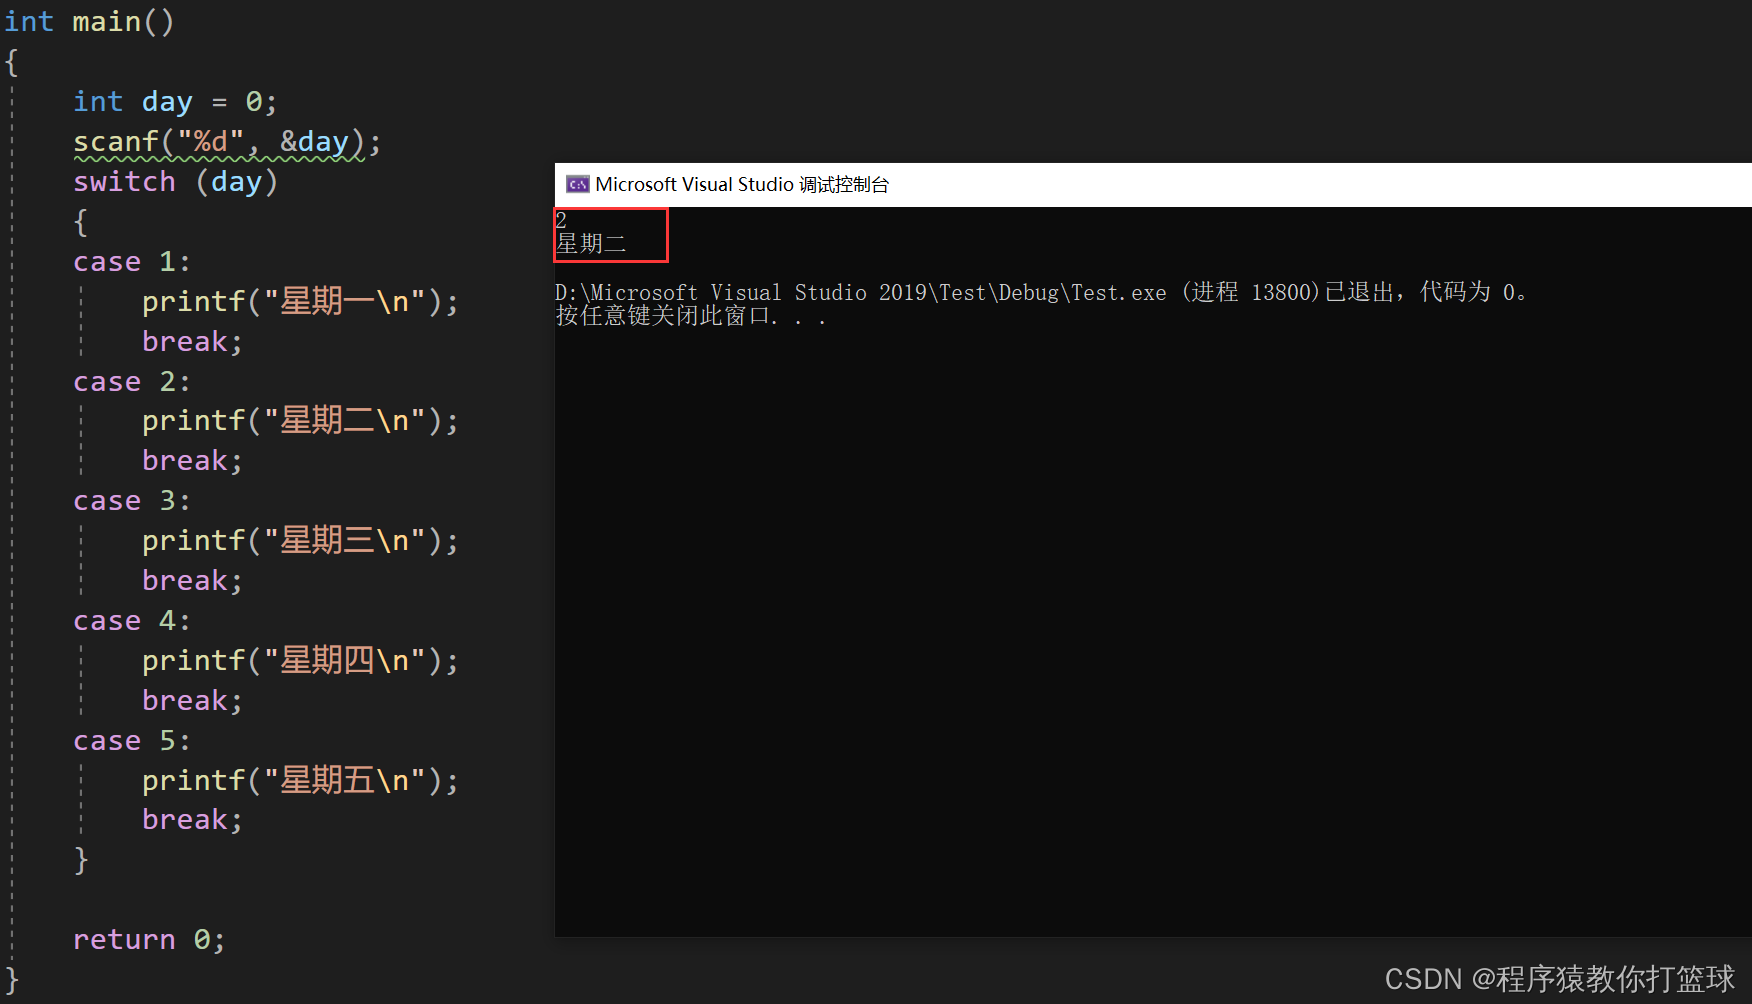
Task: Click the printf 星期三 statement
Action: (x=300, y=540)
